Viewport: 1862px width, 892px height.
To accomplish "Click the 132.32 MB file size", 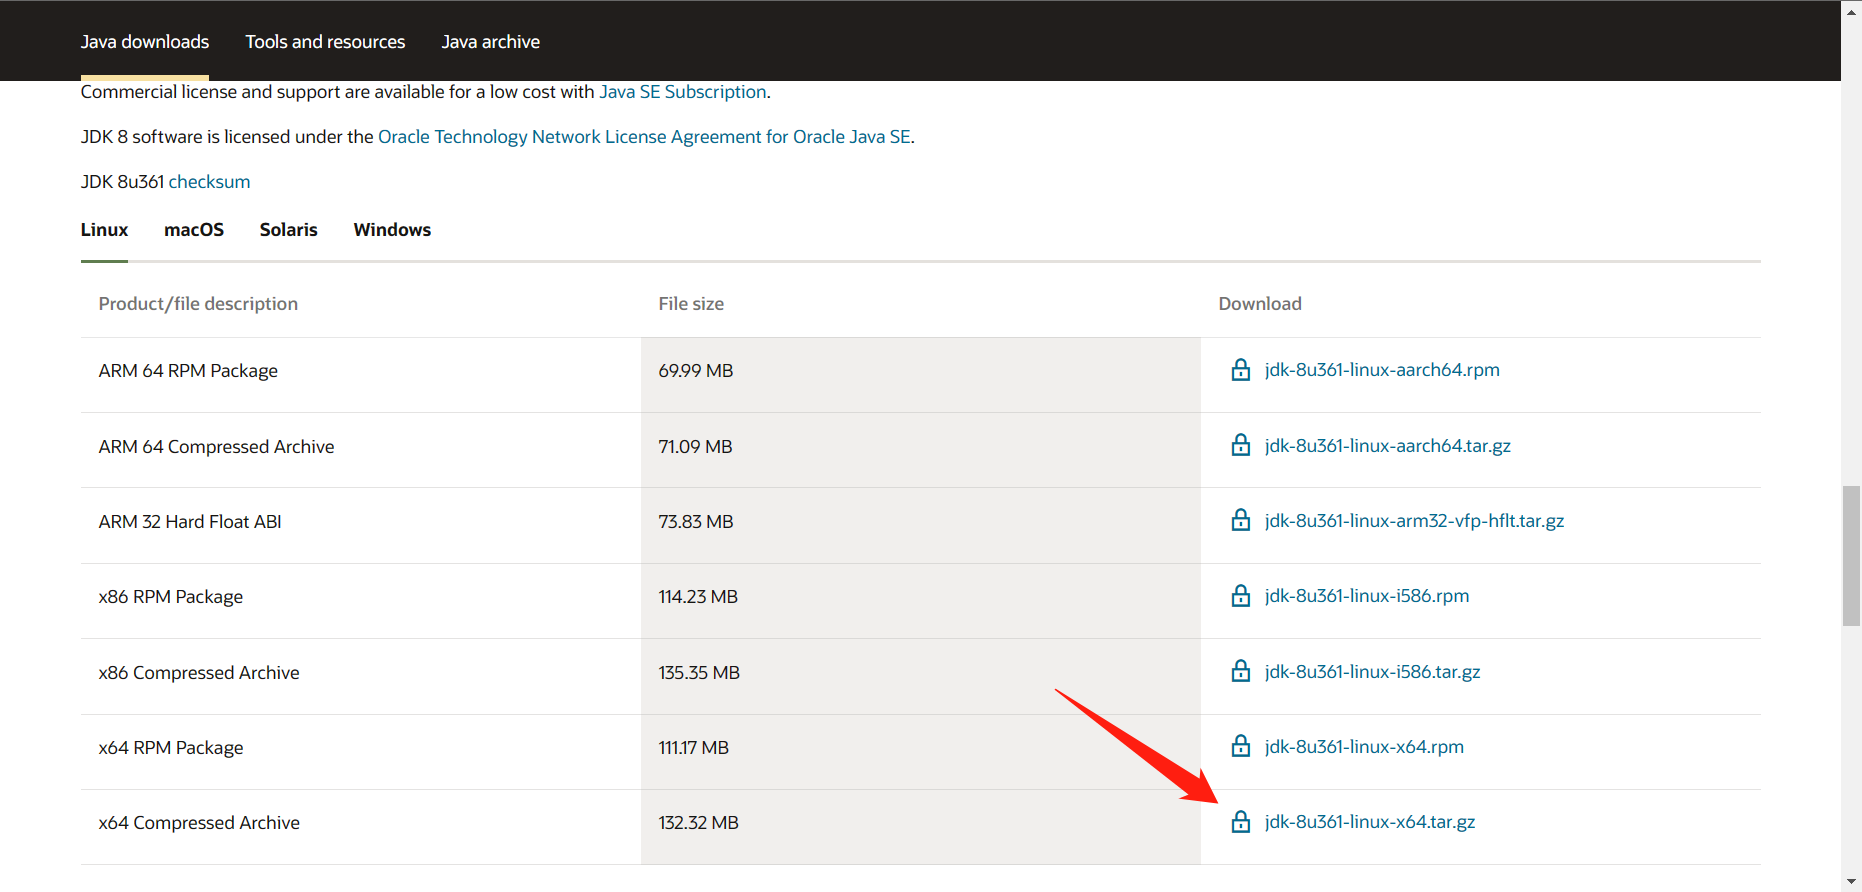I will coord(699,823).
